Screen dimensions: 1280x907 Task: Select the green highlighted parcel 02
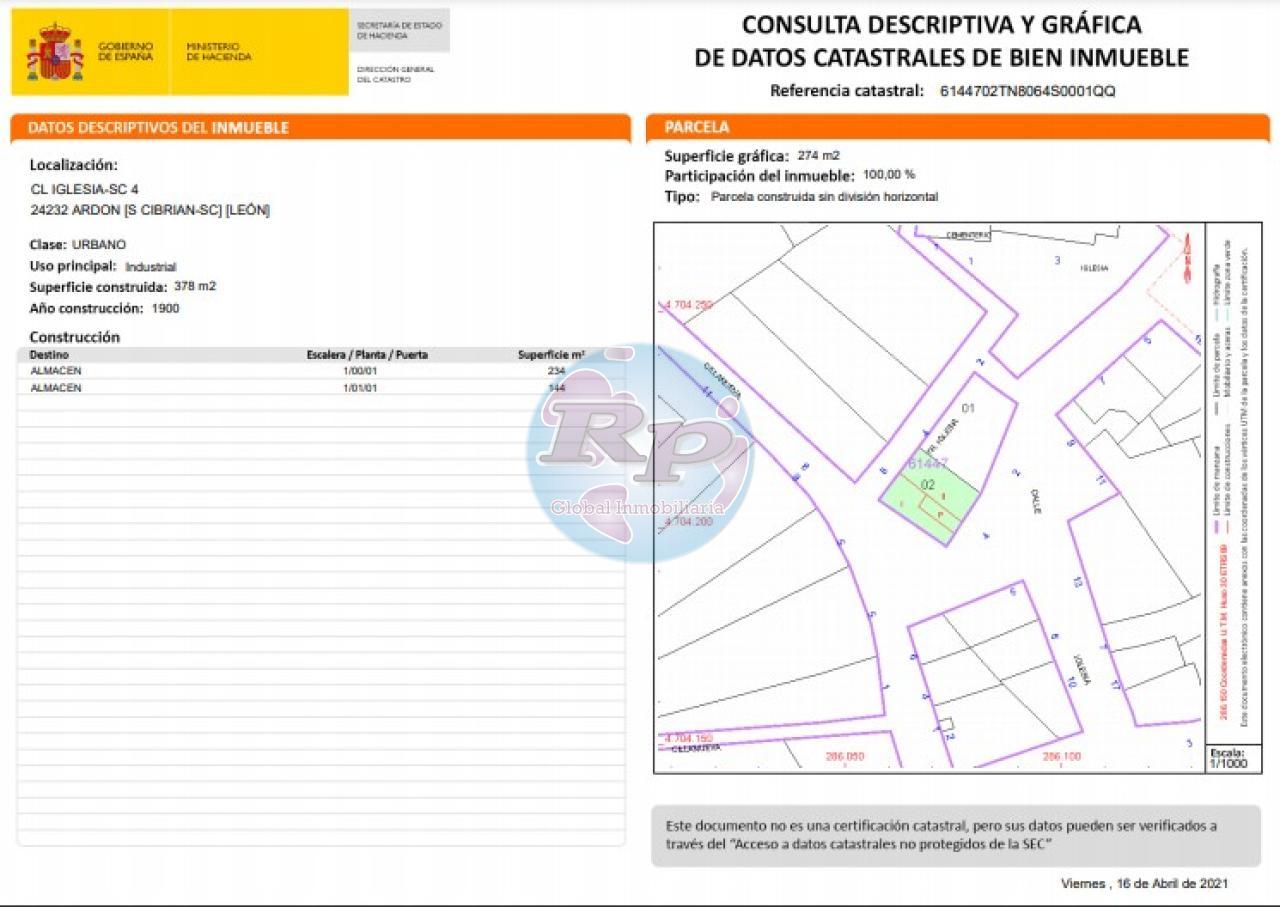pyautogui.click(x=928, y=497)
